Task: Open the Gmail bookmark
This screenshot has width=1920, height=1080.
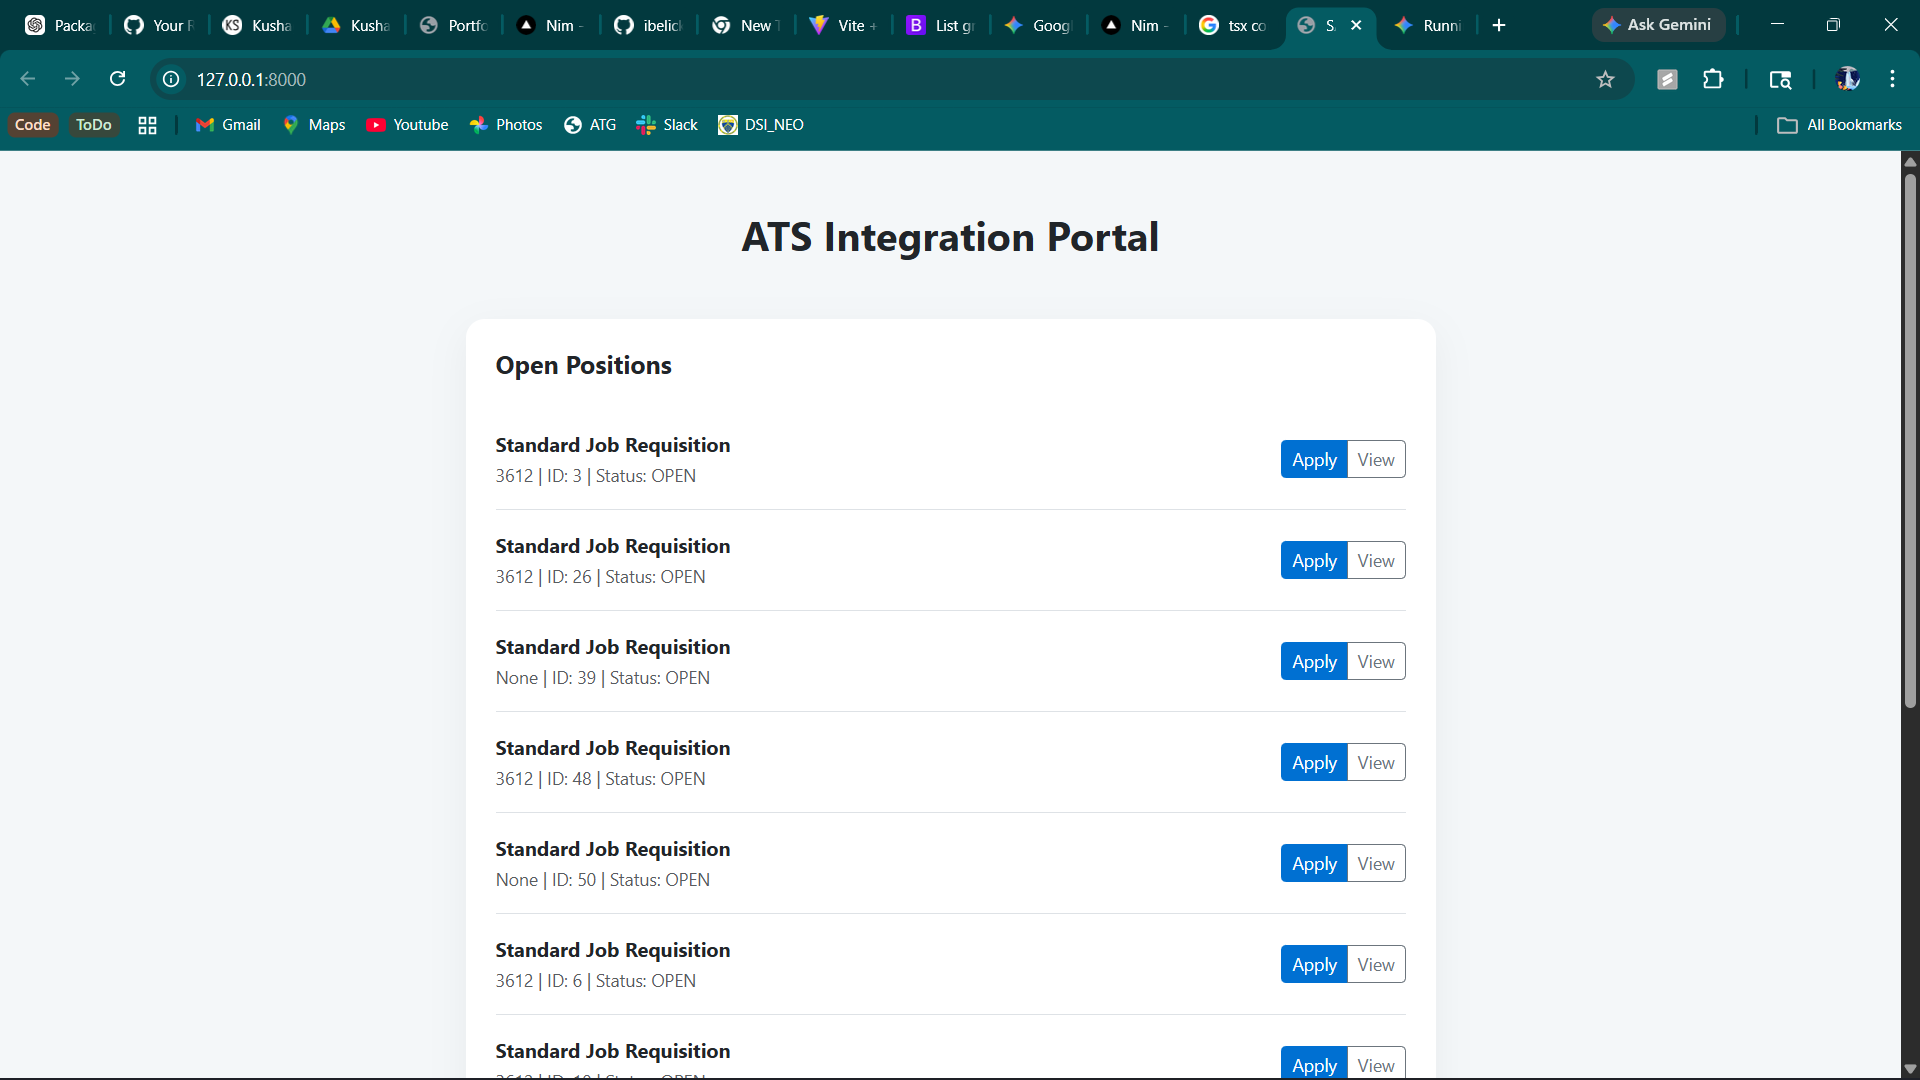Action: tap(228, 125)
